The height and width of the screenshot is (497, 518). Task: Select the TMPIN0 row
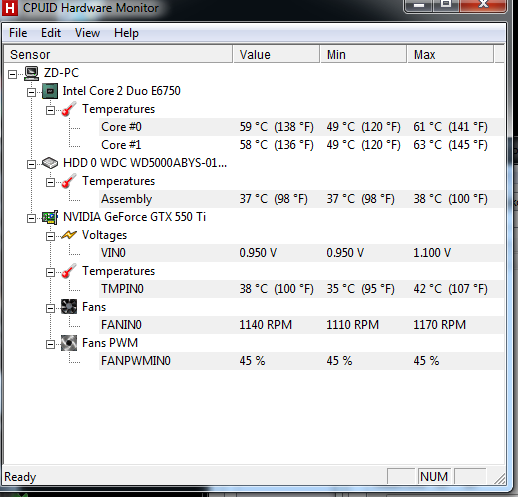point(301,289)
